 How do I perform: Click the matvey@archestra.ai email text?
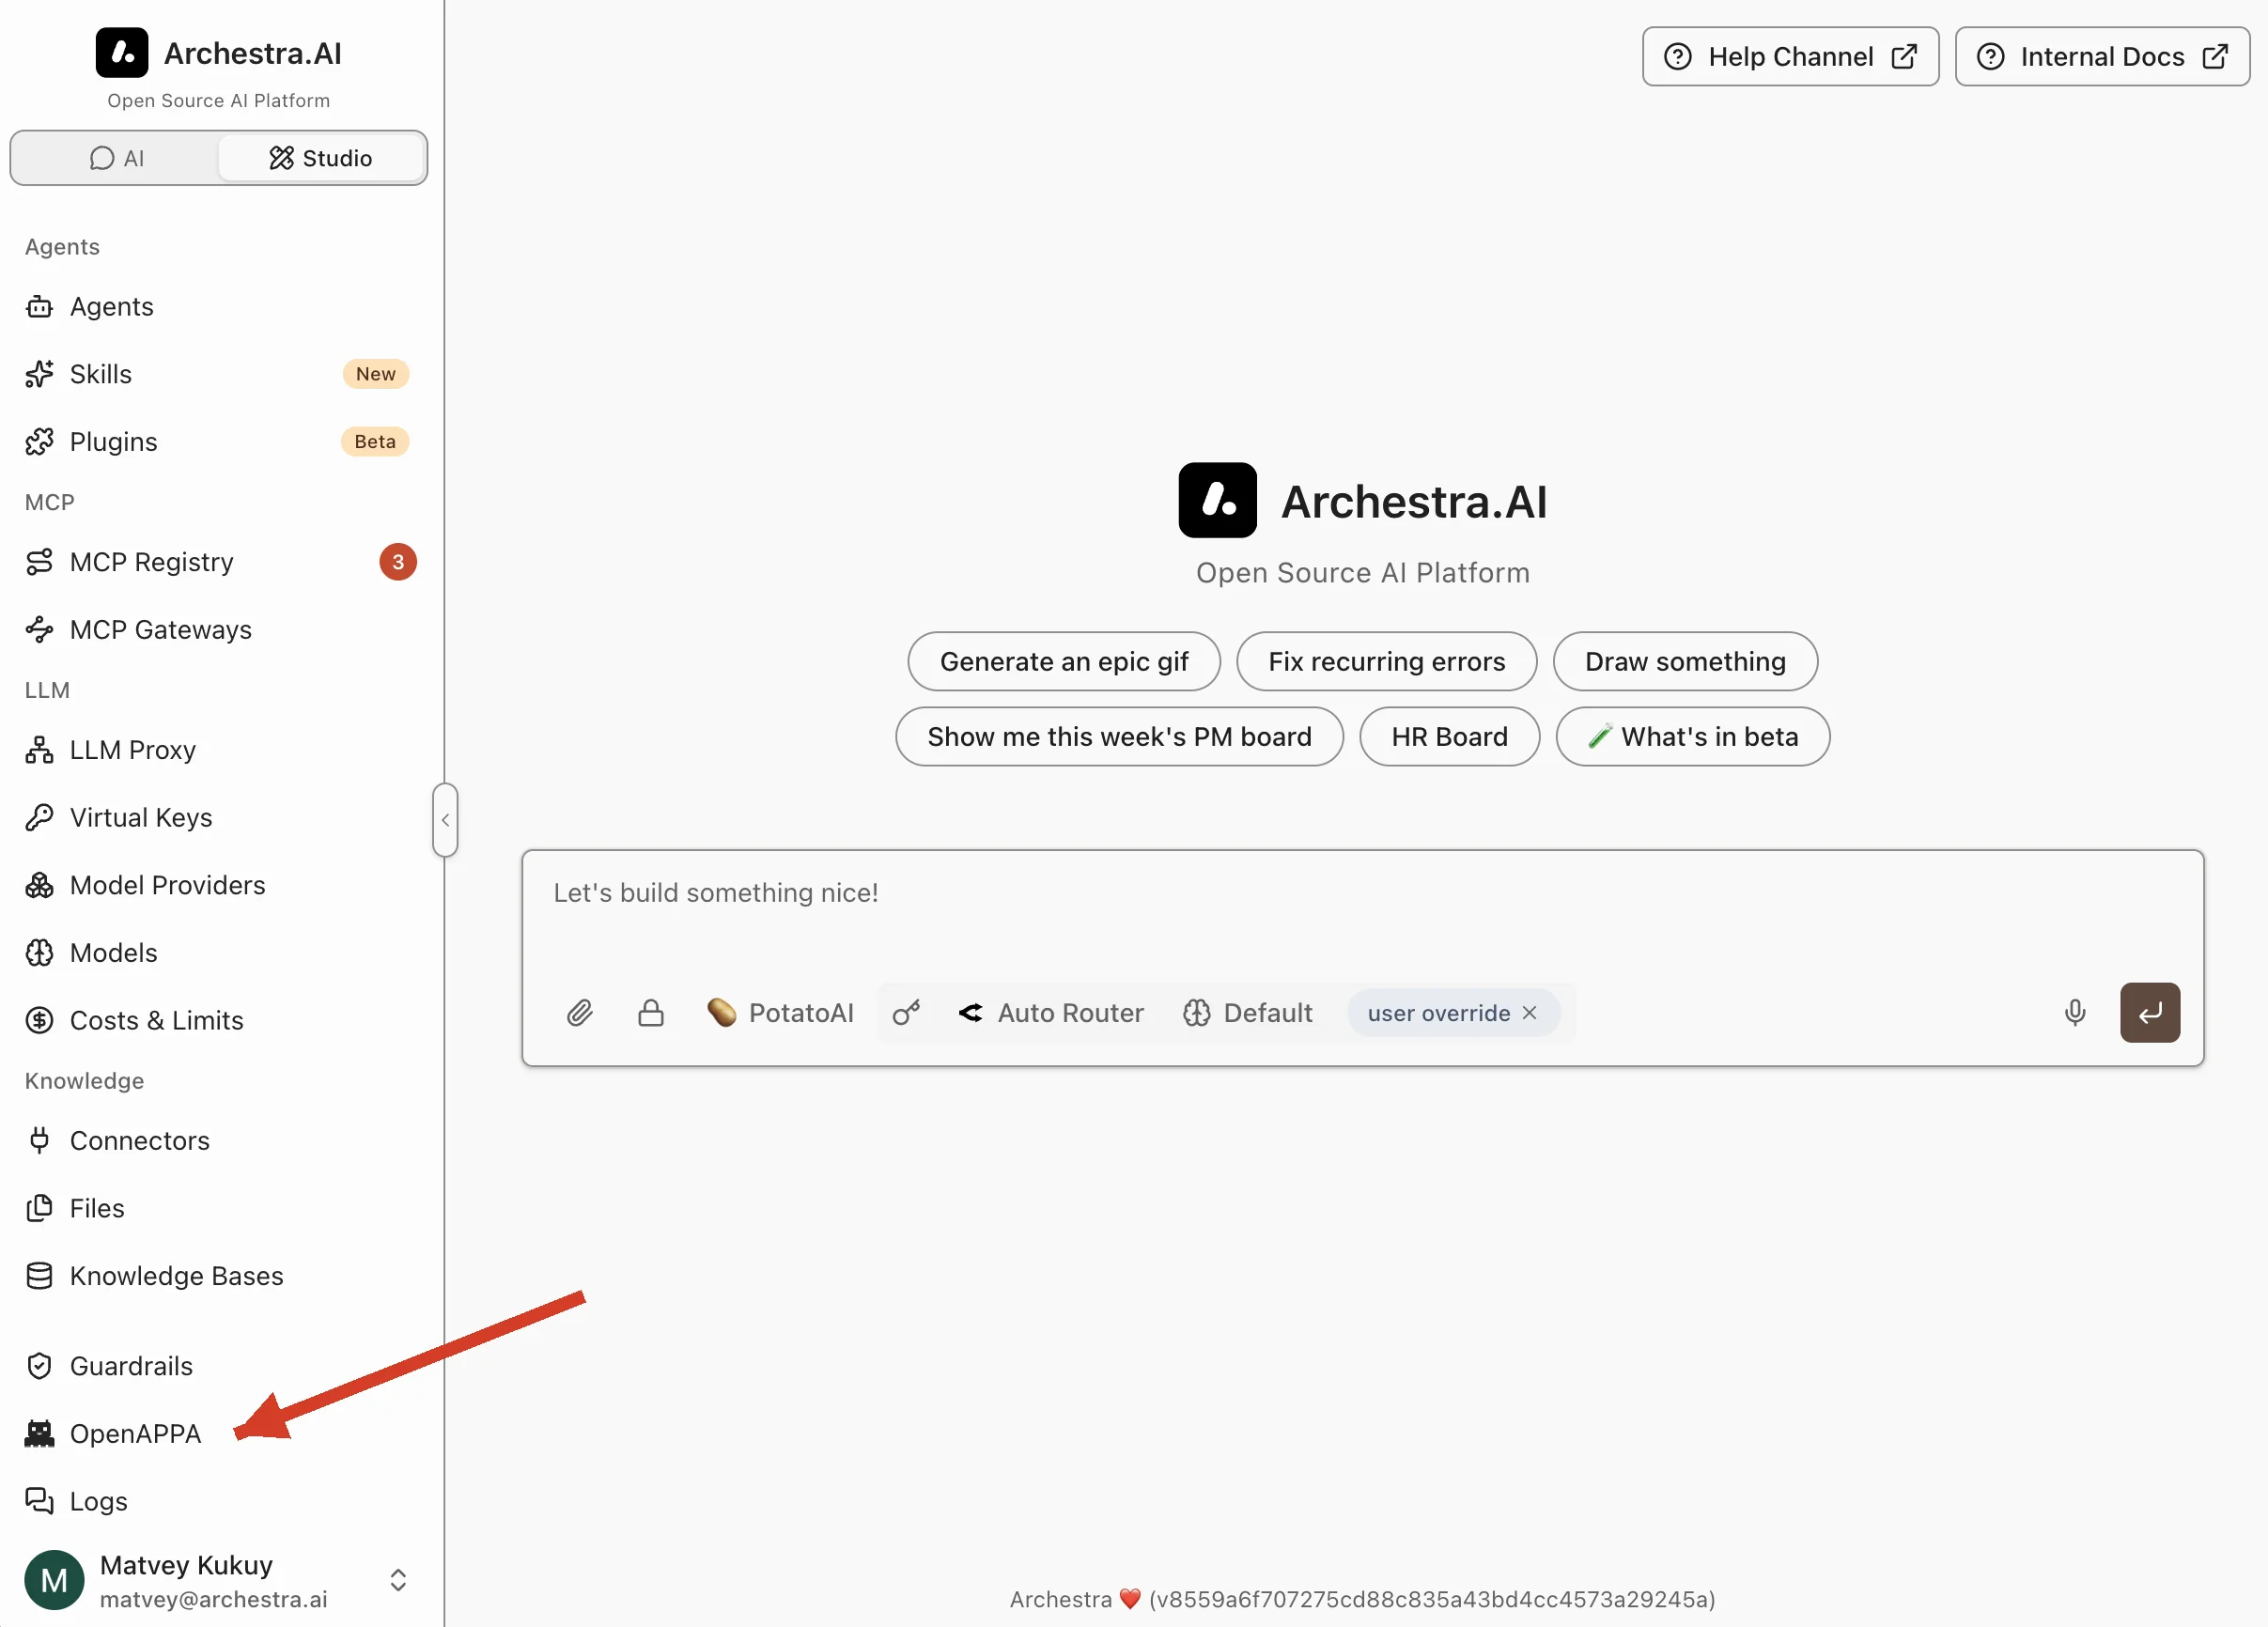coord(214,1599)
